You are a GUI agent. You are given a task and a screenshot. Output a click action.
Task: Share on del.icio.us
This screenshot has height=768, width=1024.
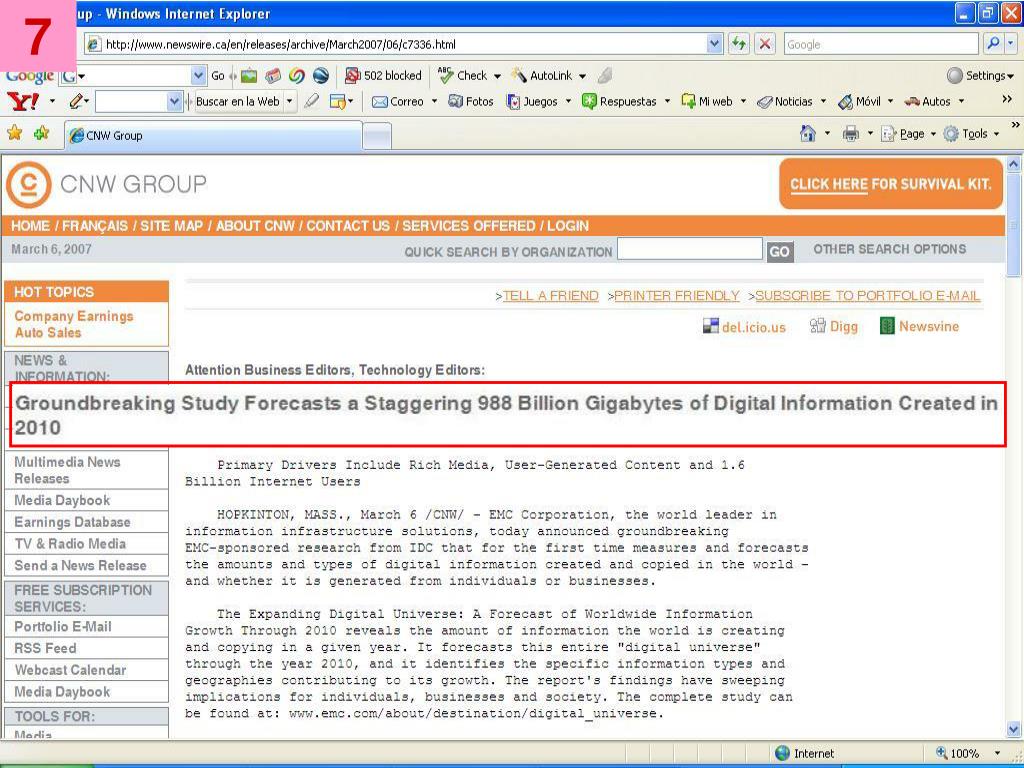[x=744, y=327]
